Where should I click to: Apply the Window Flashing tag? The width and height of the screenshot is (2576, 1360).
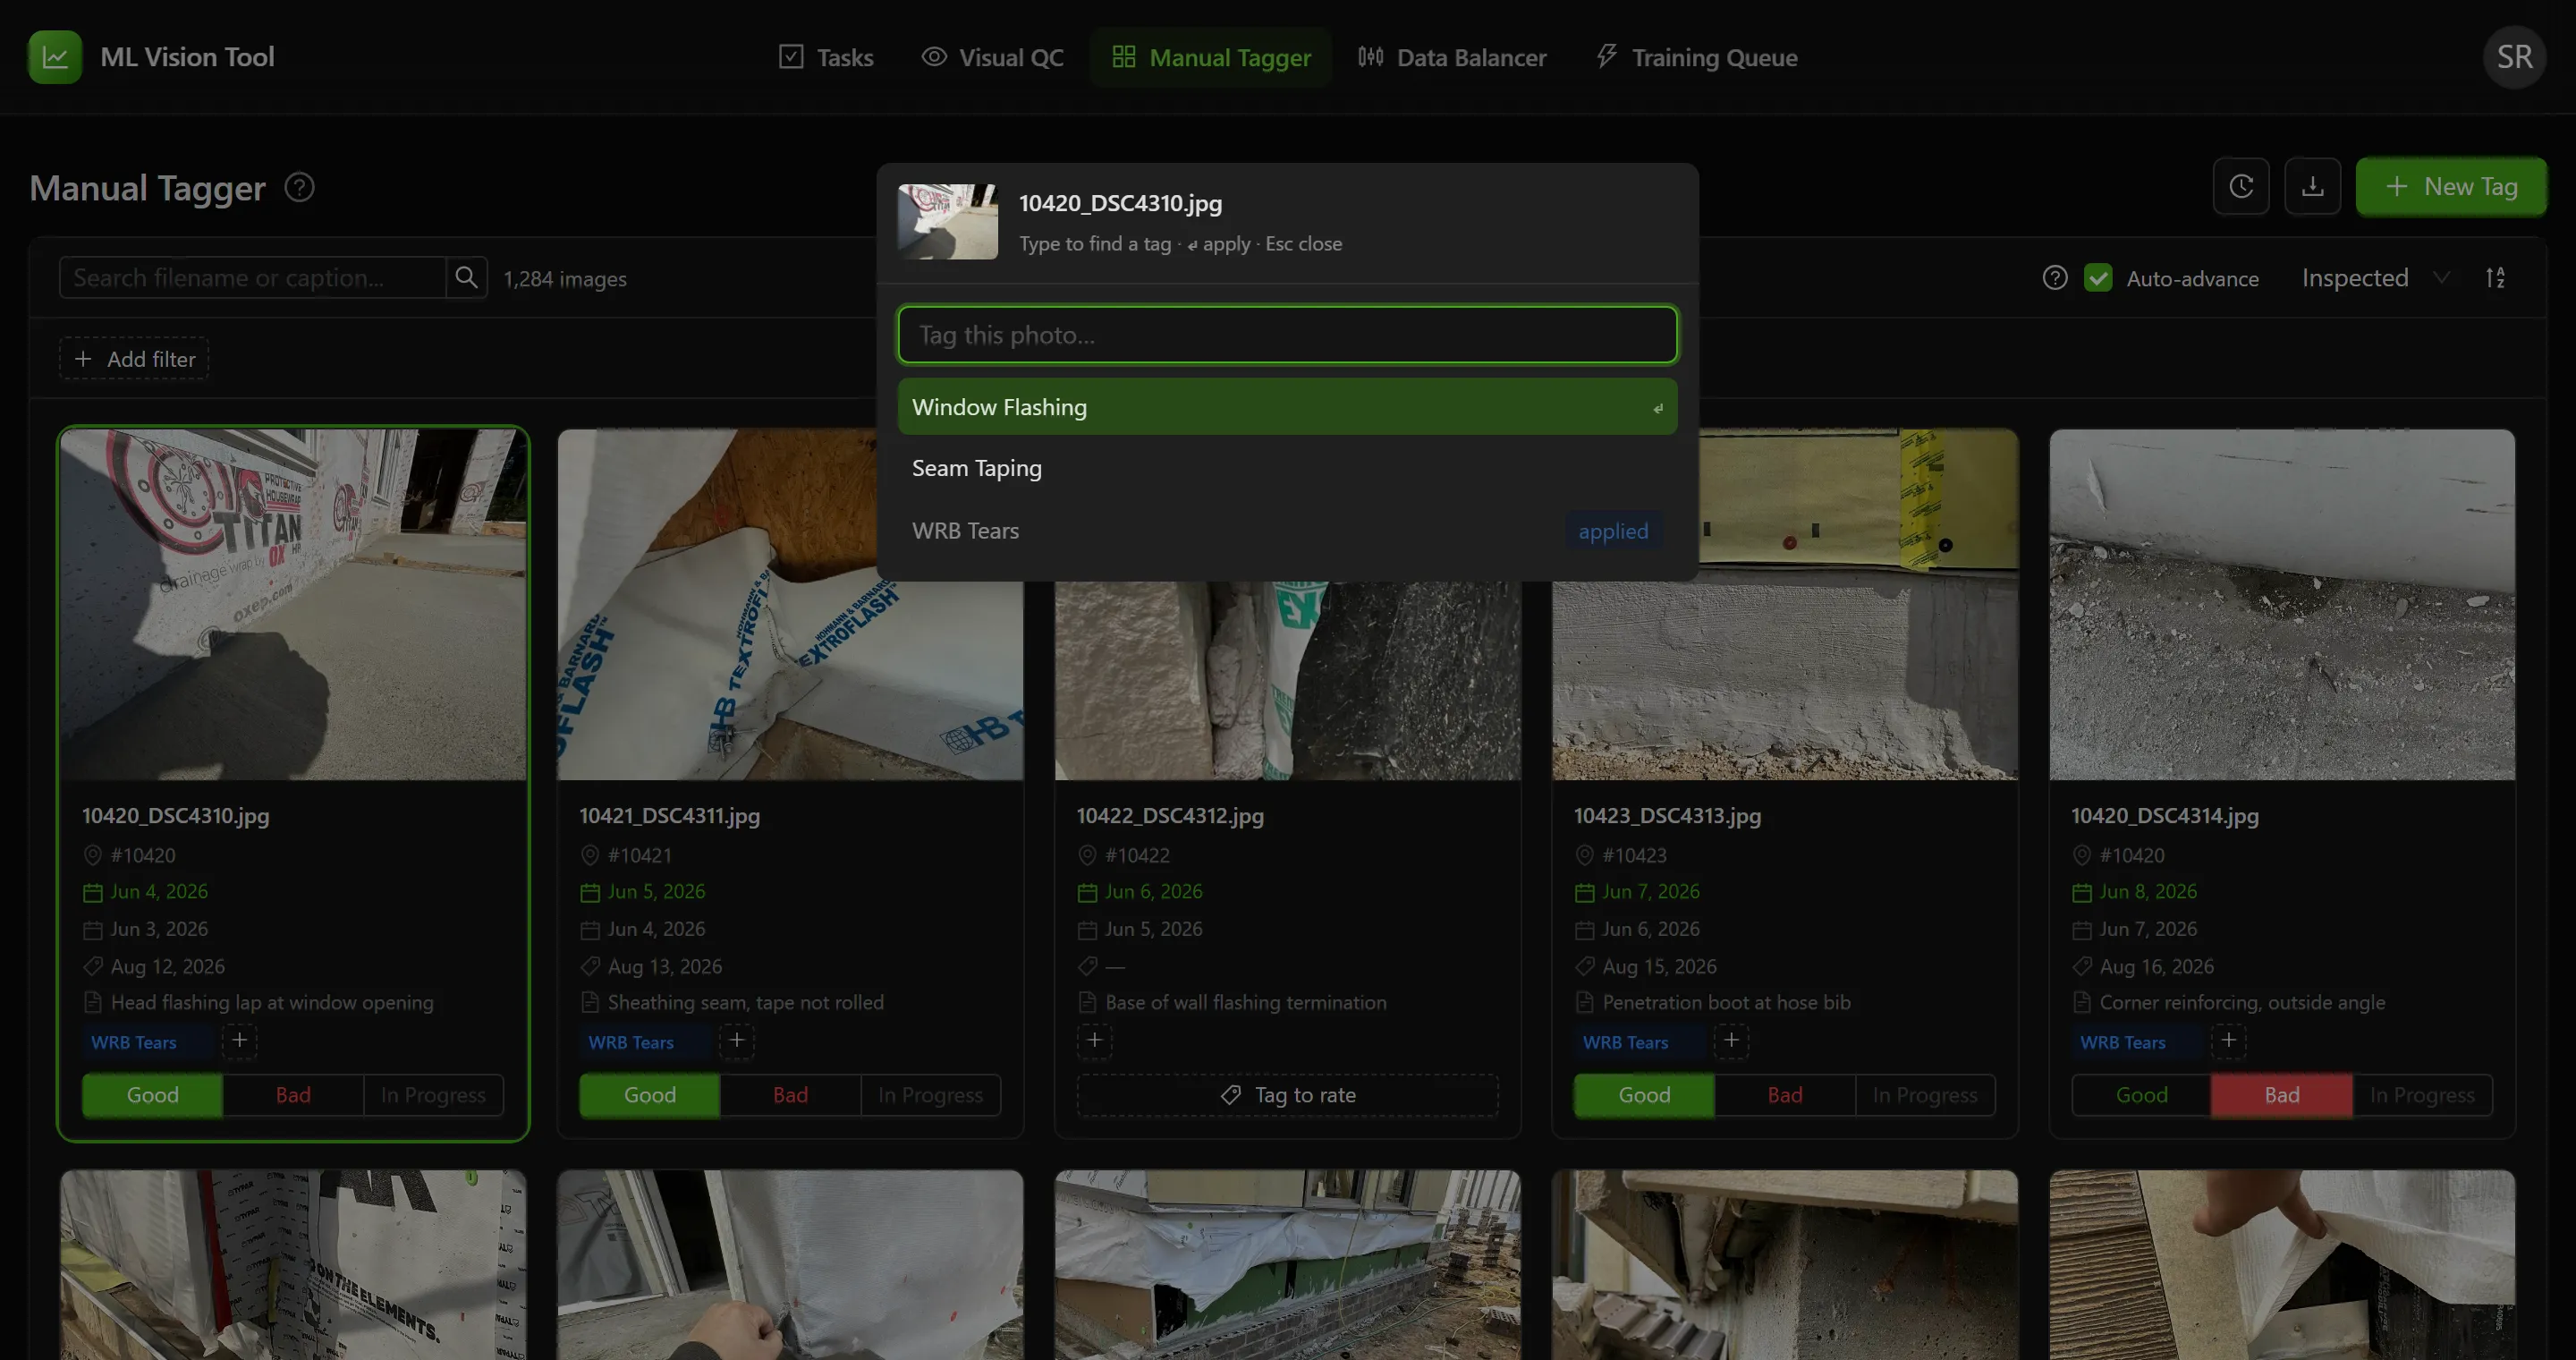[1287, 406]
